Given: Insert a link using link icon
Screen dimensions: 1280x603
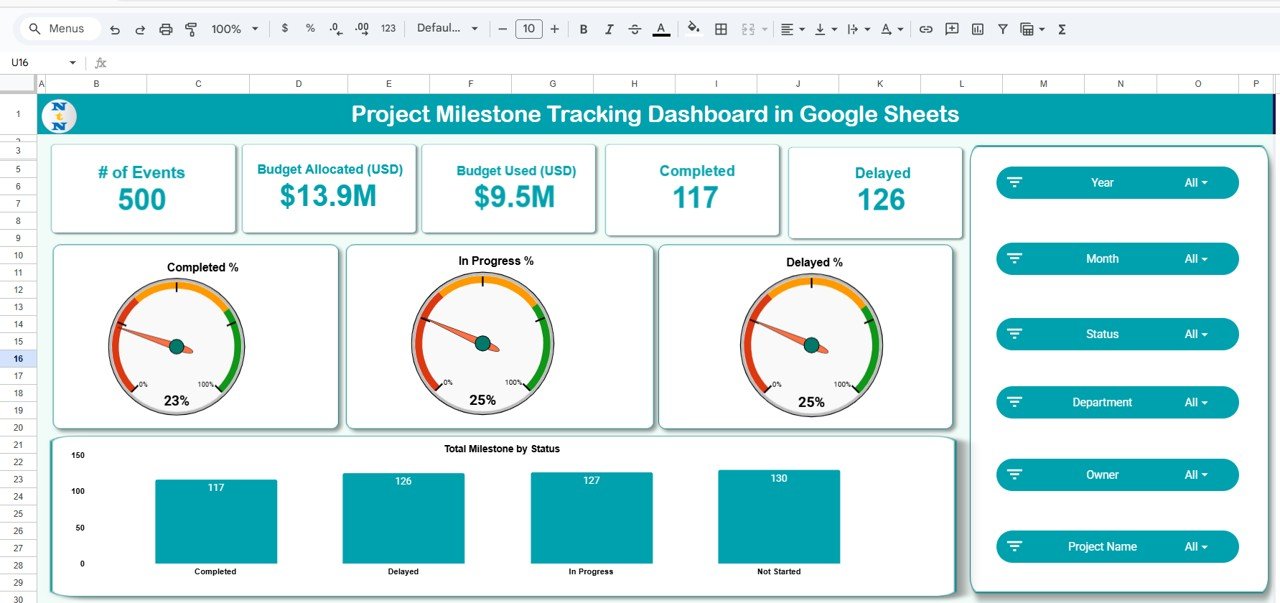Looking at the screenshot, I should pyautogui.click(x=926, y=29).
